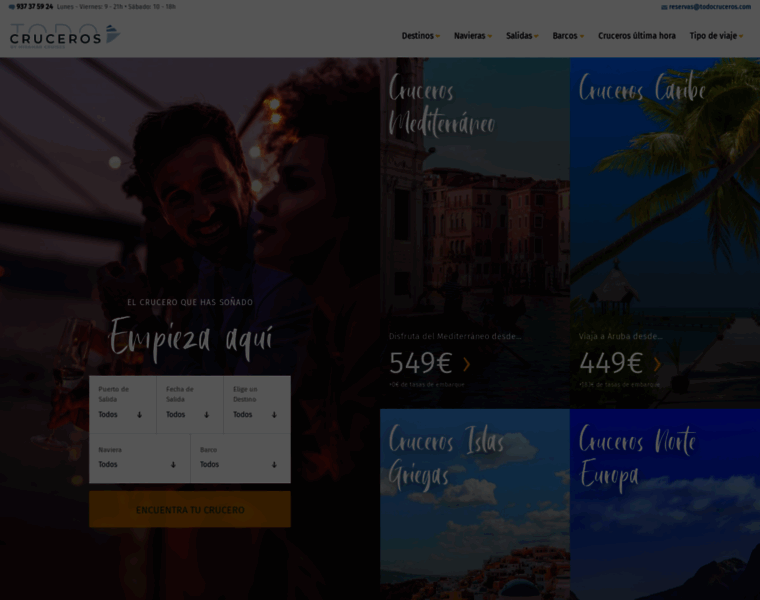Click 'El crucero que has soñado' text
The height and width of the screenshot is (600, 760).
(190, 302)
